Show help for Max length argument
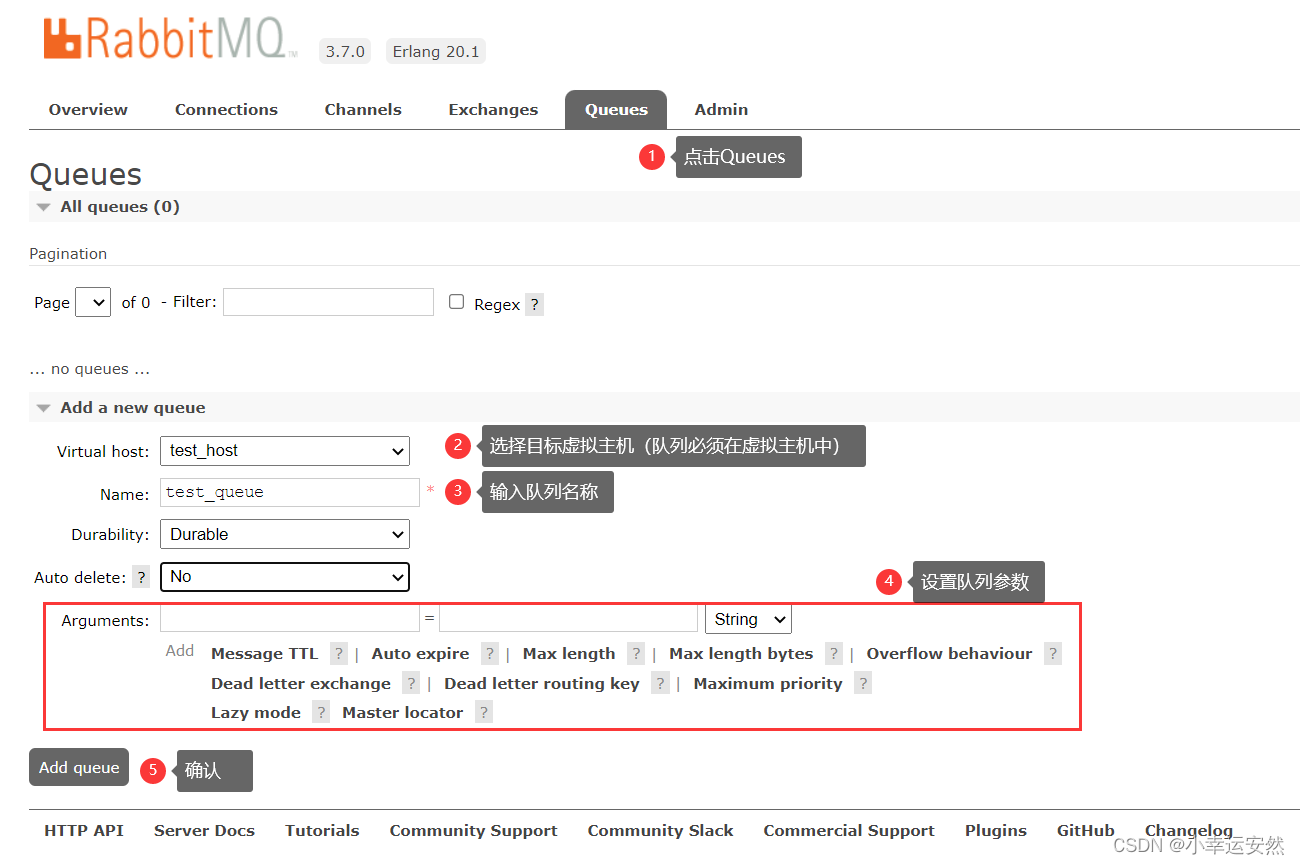The height and width of the screenshot is (865, 1300). click(x=636, y=654)
